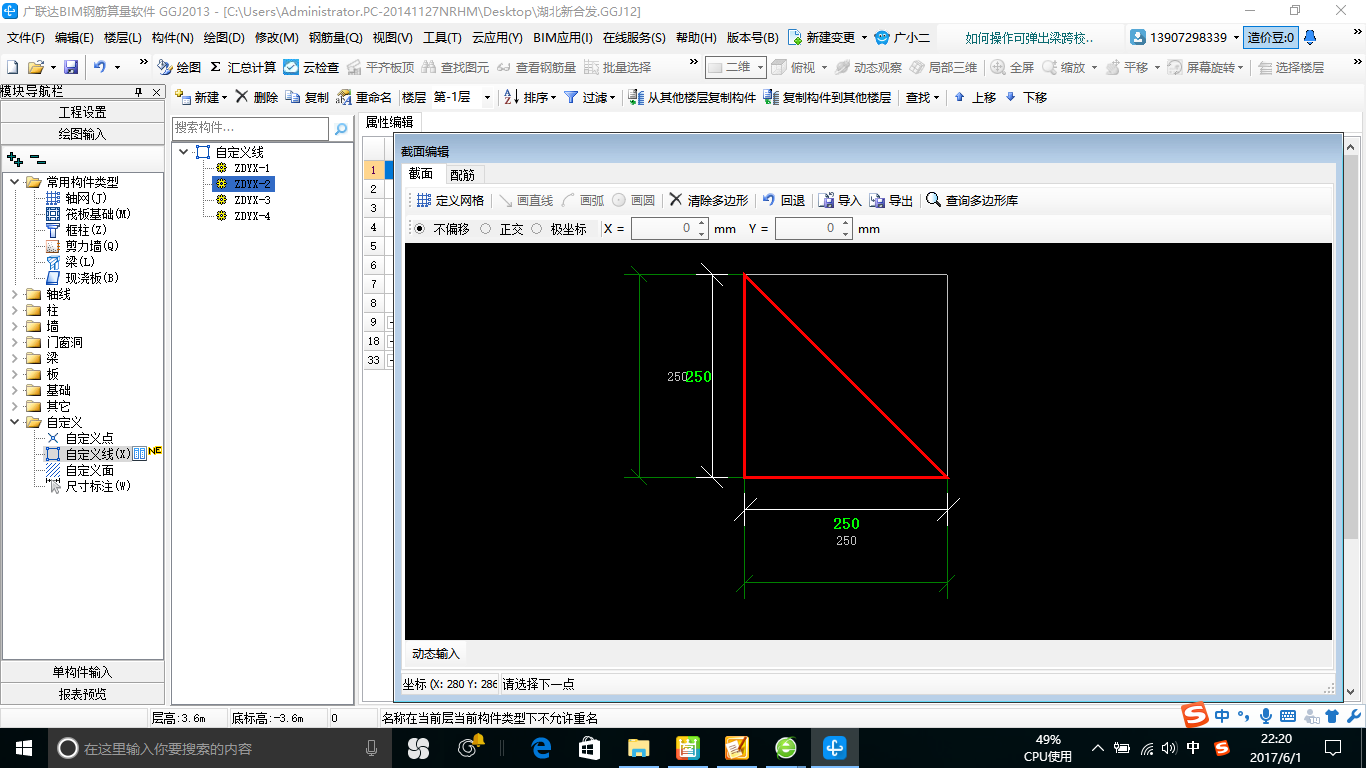Click 复制构件到其他楼层
1366x768 pixels.
(x=827, y=97)
